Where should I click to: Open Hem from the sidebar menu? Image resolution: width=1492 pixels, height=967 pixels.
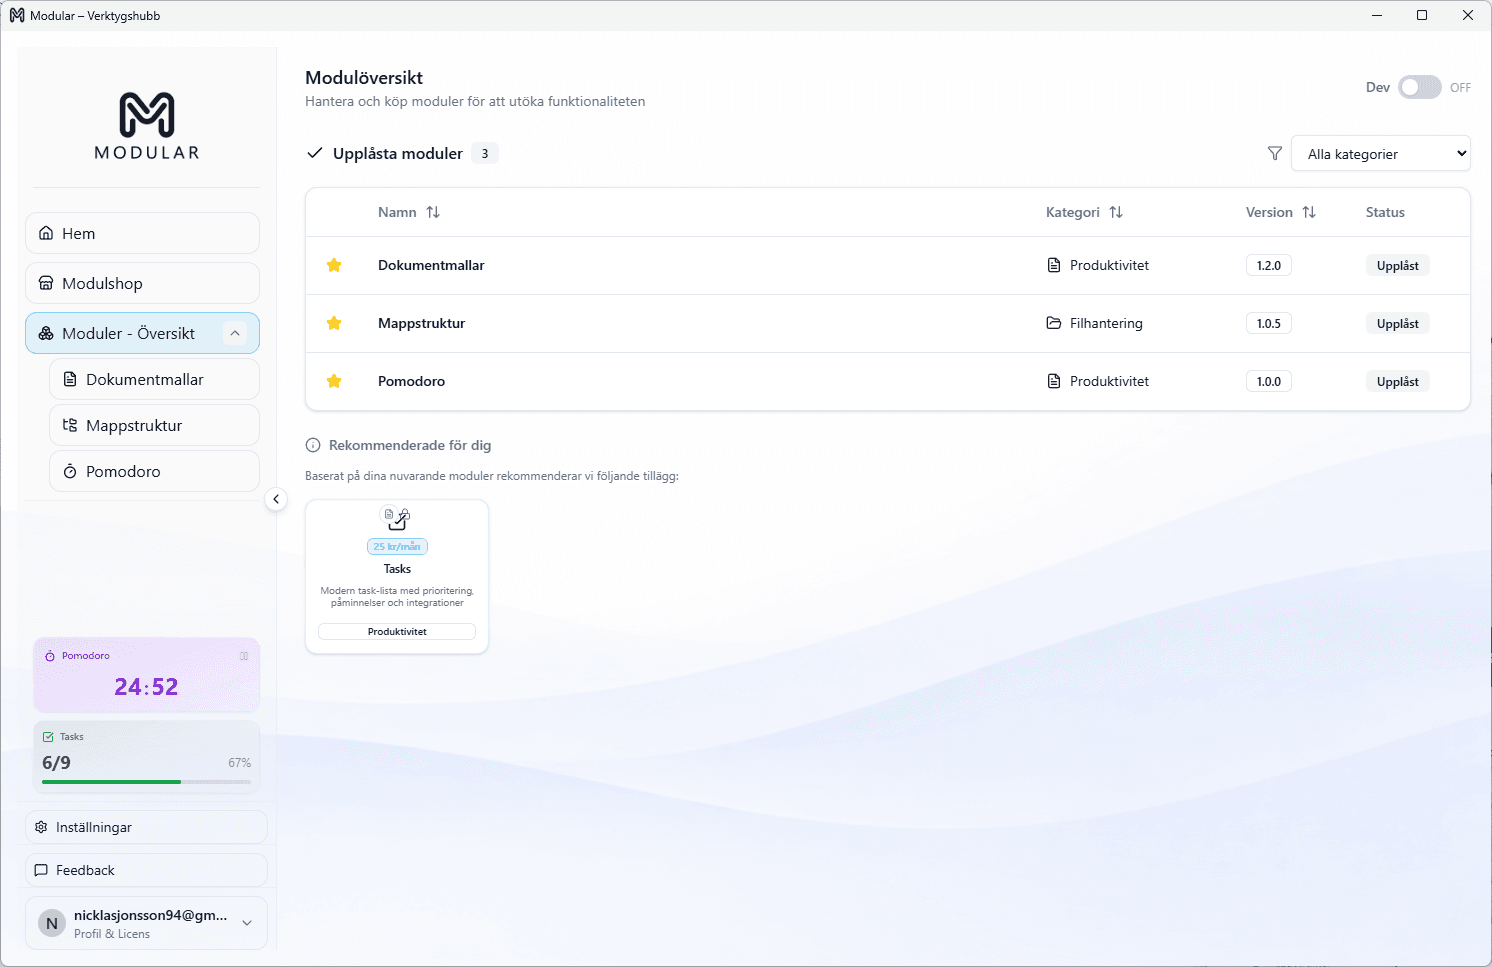tap(78, 233)
